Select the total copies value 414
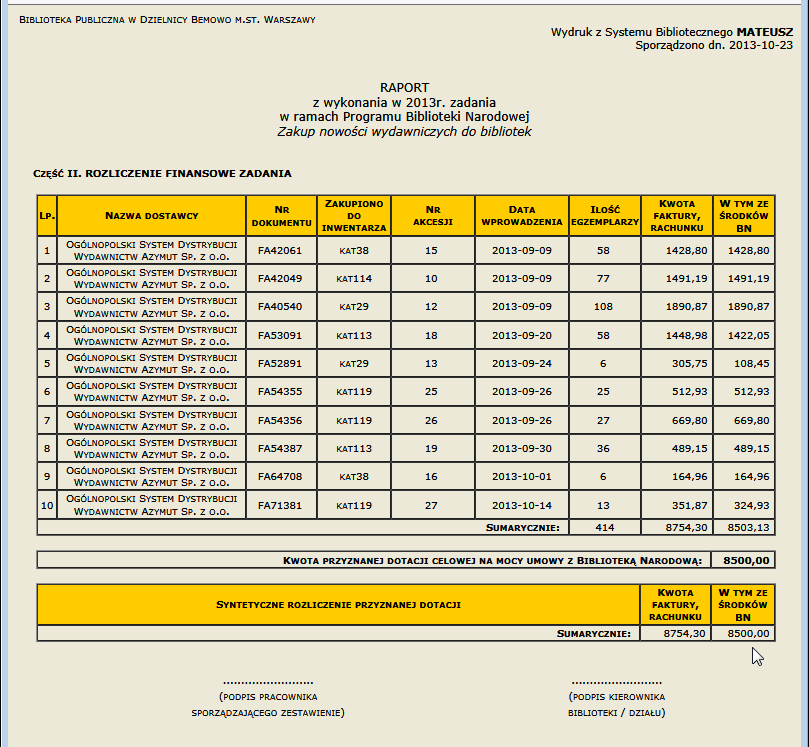Viewport: 809px width, 747px height. pos(603,527)
